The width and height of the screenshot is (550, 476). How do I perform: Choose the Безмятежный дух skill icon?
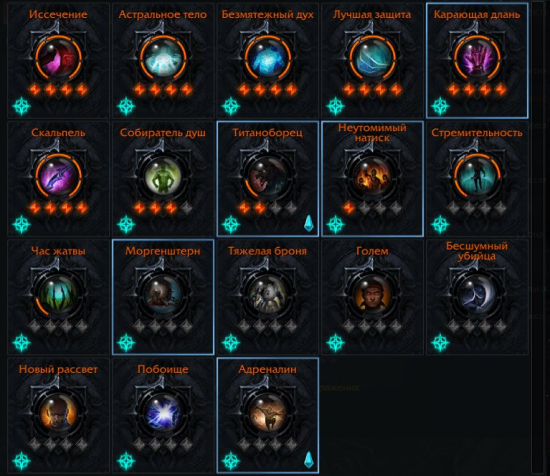point(268,57)
